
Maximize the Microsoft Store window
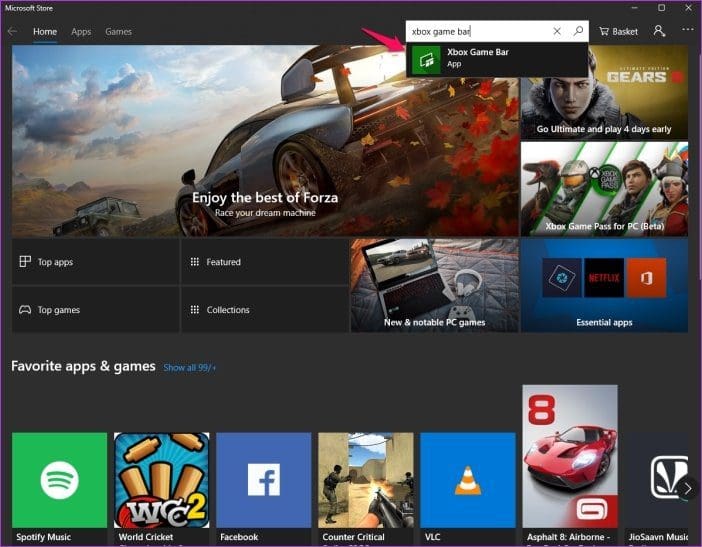pos(661,8)
